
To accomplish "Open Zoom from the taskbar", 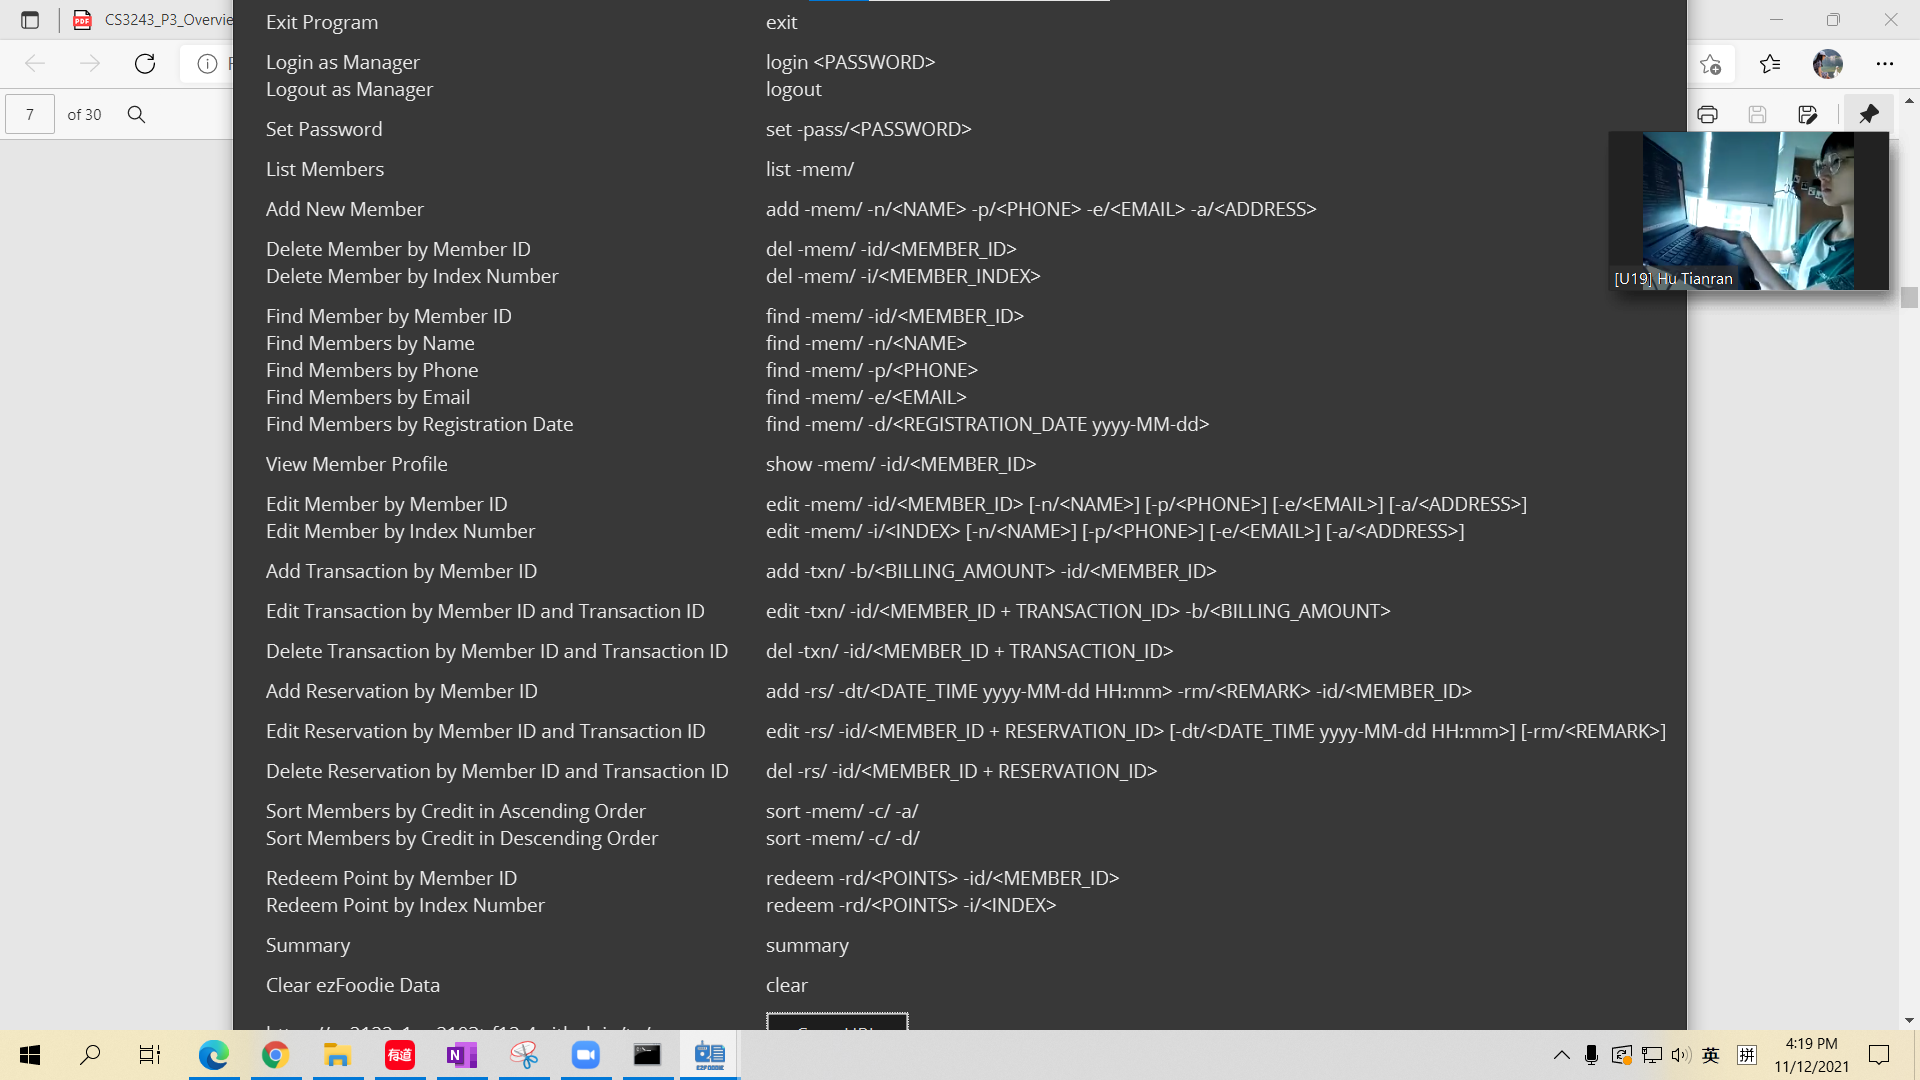I will (x=585, y=1055).
